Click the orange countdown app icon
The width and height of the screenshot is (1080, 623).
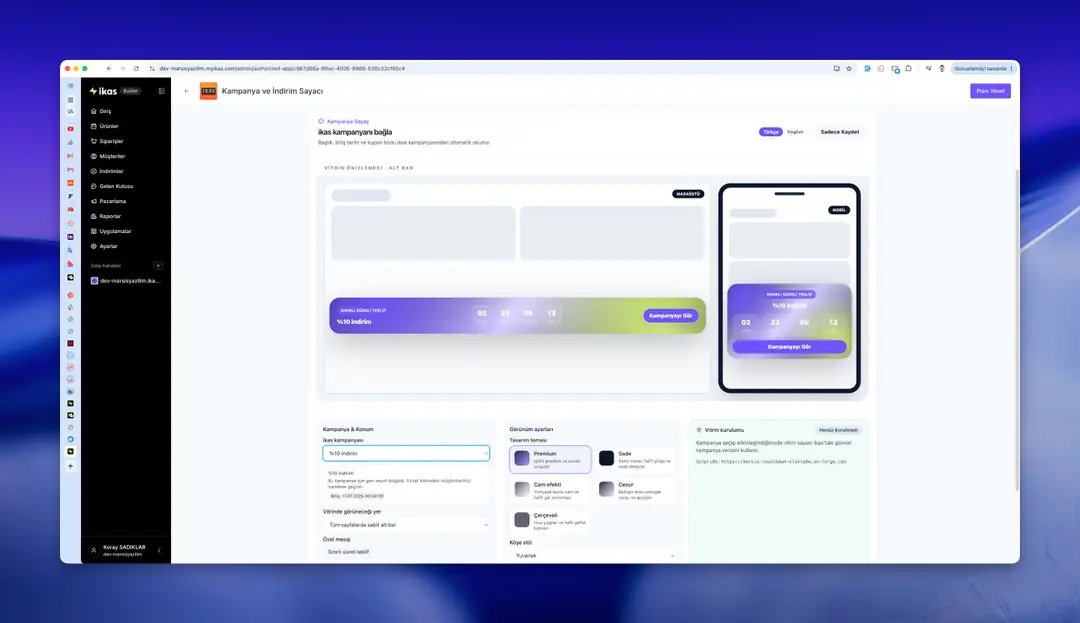coord(208,91)
